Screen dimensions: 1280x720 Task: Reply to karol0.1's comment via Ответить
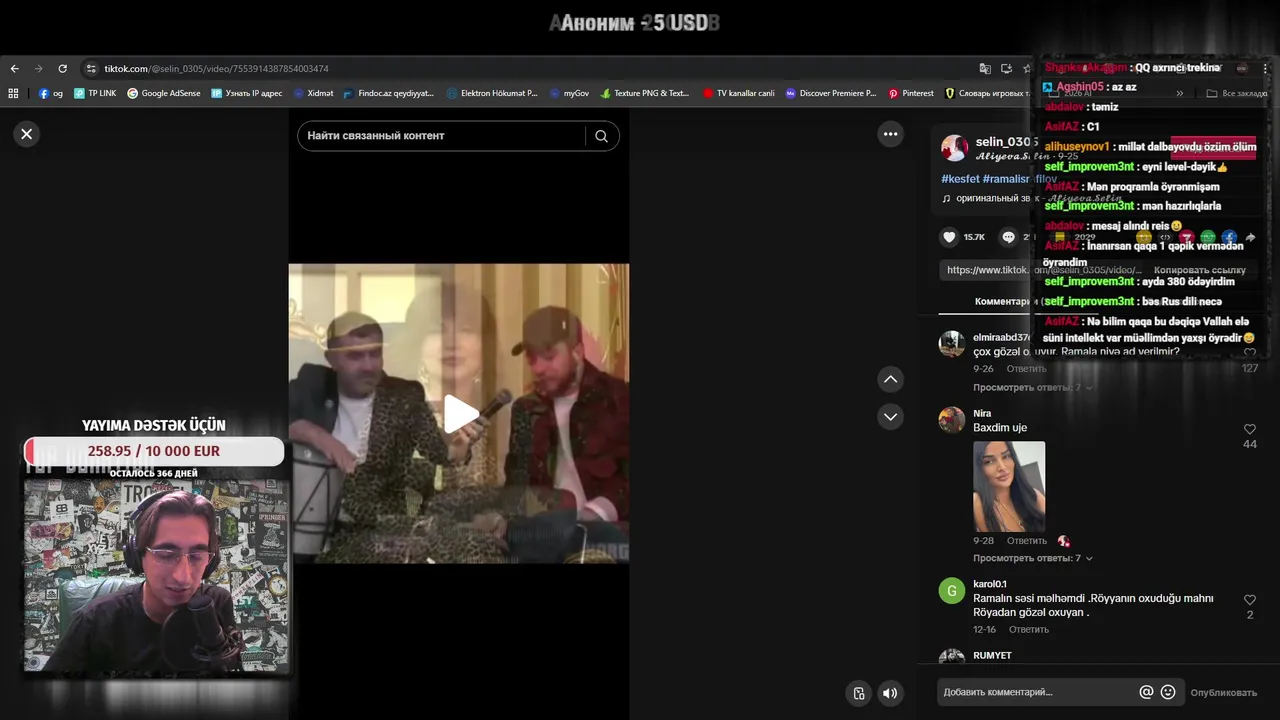[1028, 630]
